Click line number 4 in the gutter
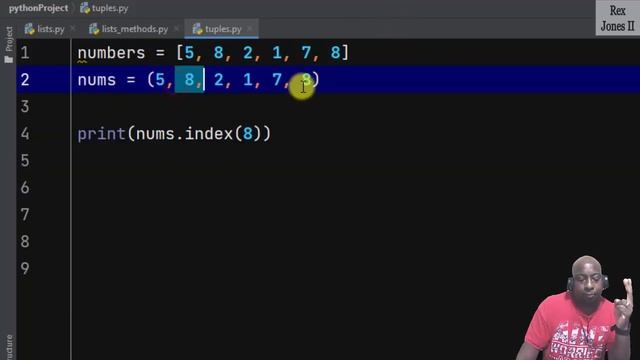The image size is (640, 360). [x=25, y=133]
